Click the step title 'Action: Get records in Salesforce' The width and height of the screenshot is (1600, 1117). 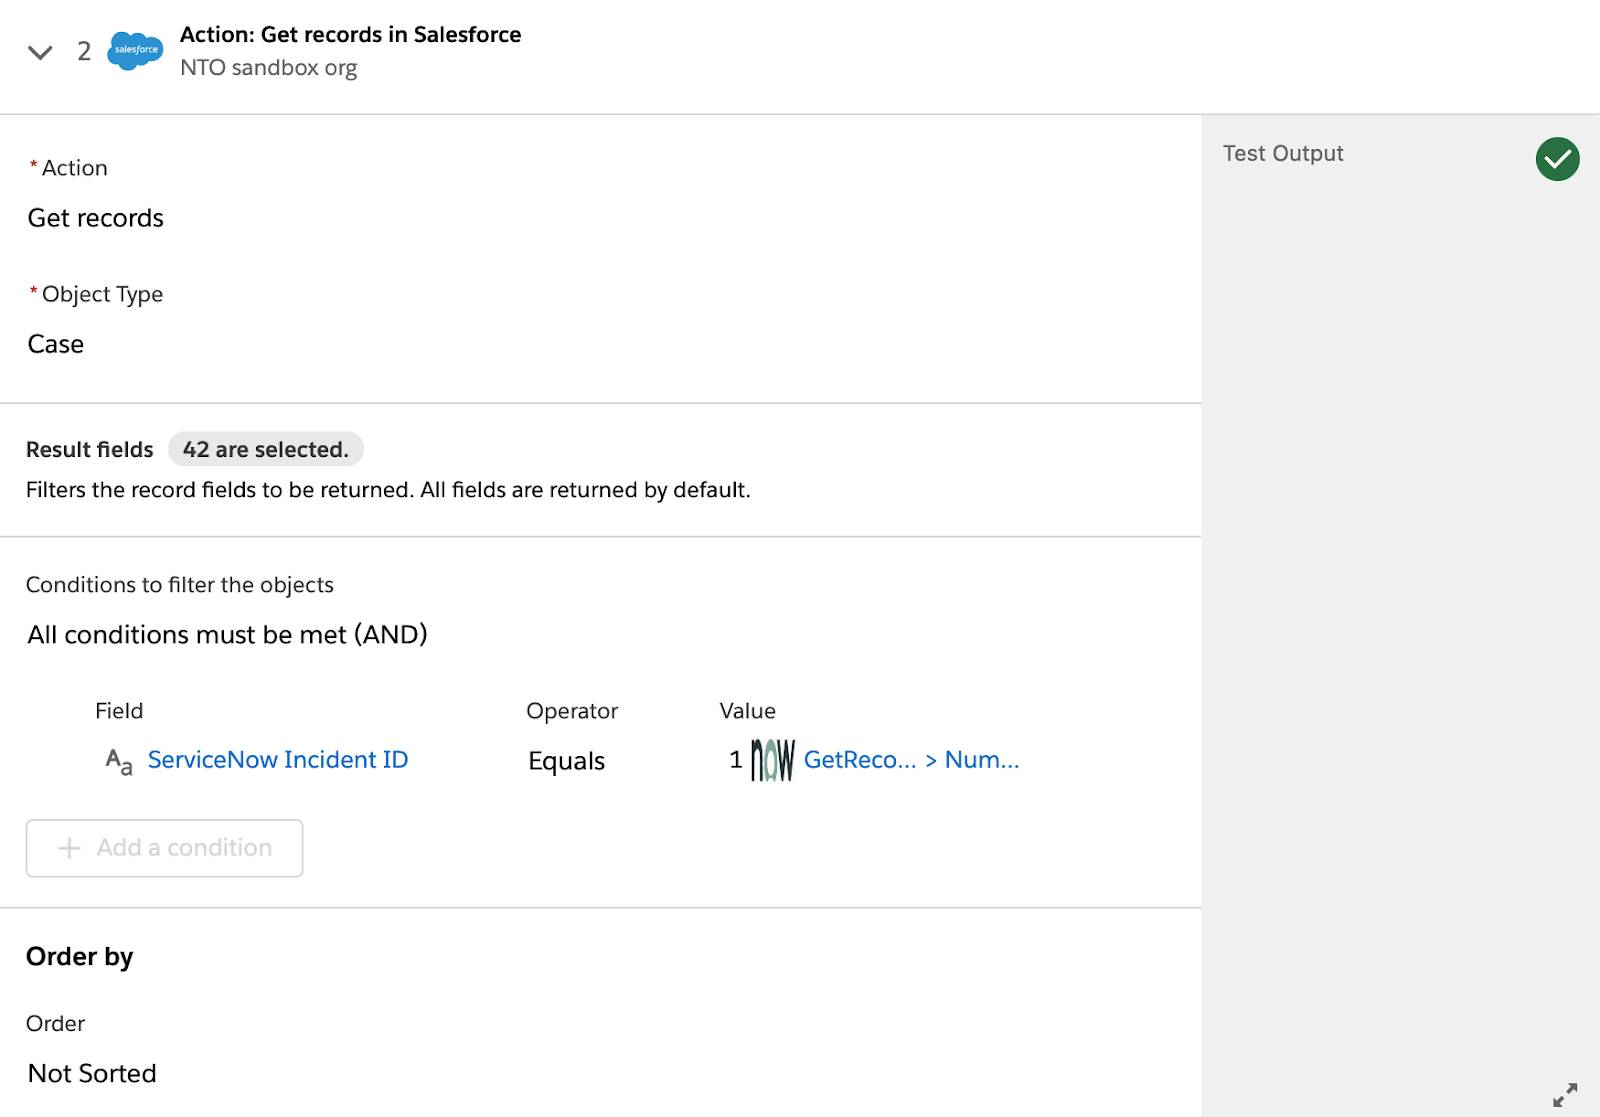350,34
